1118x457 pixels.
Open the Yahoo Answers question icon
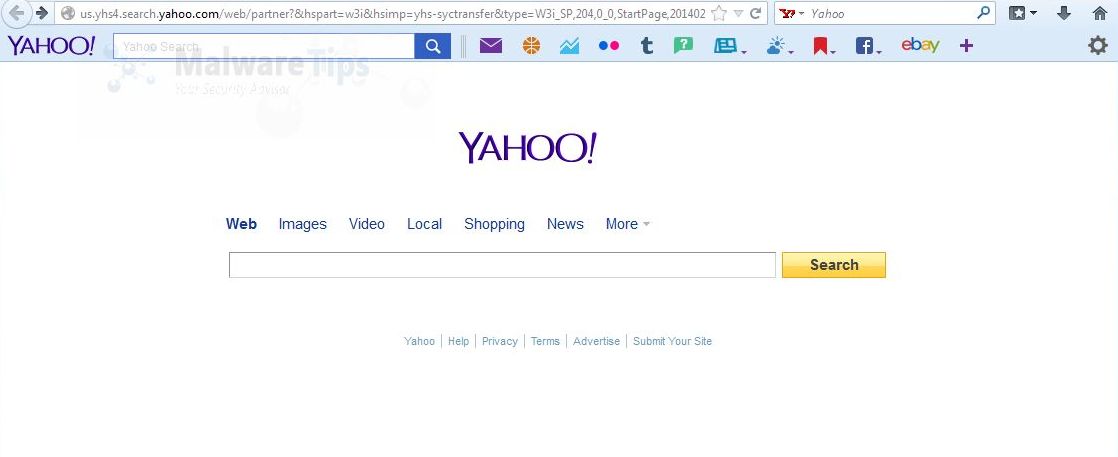click(683, 46)
